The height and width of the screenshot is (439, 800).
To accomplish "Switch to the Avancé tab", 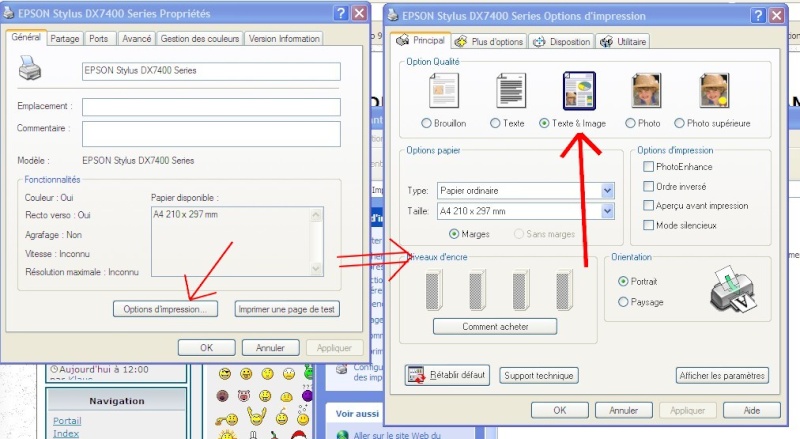I will pyautogui.click(x=137, y=38).
